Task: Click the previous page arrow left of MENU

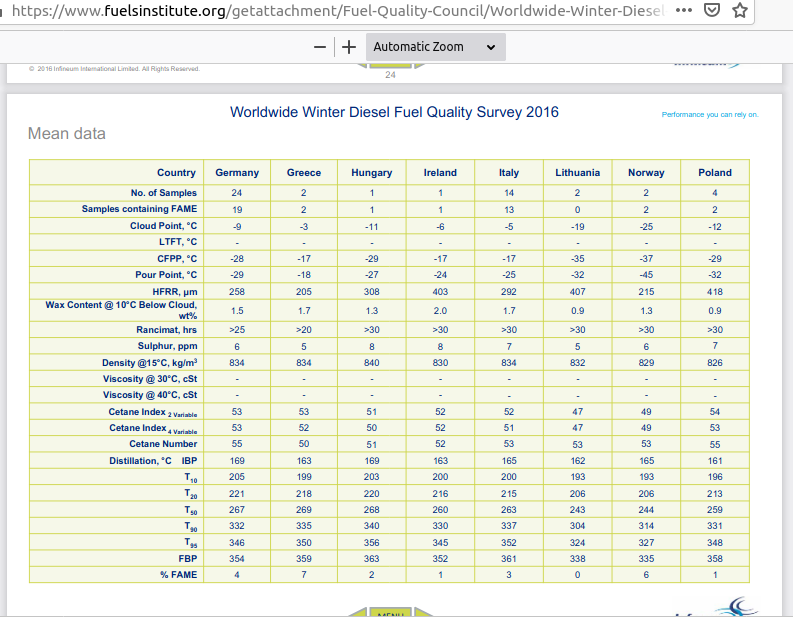Action: 357,611
